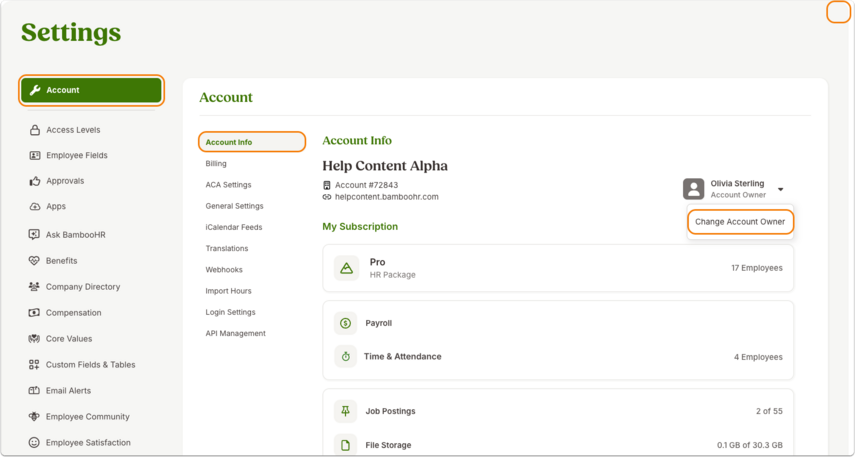
Task: Open iCalendar Feeds
Action: click(x=234, y=227)
